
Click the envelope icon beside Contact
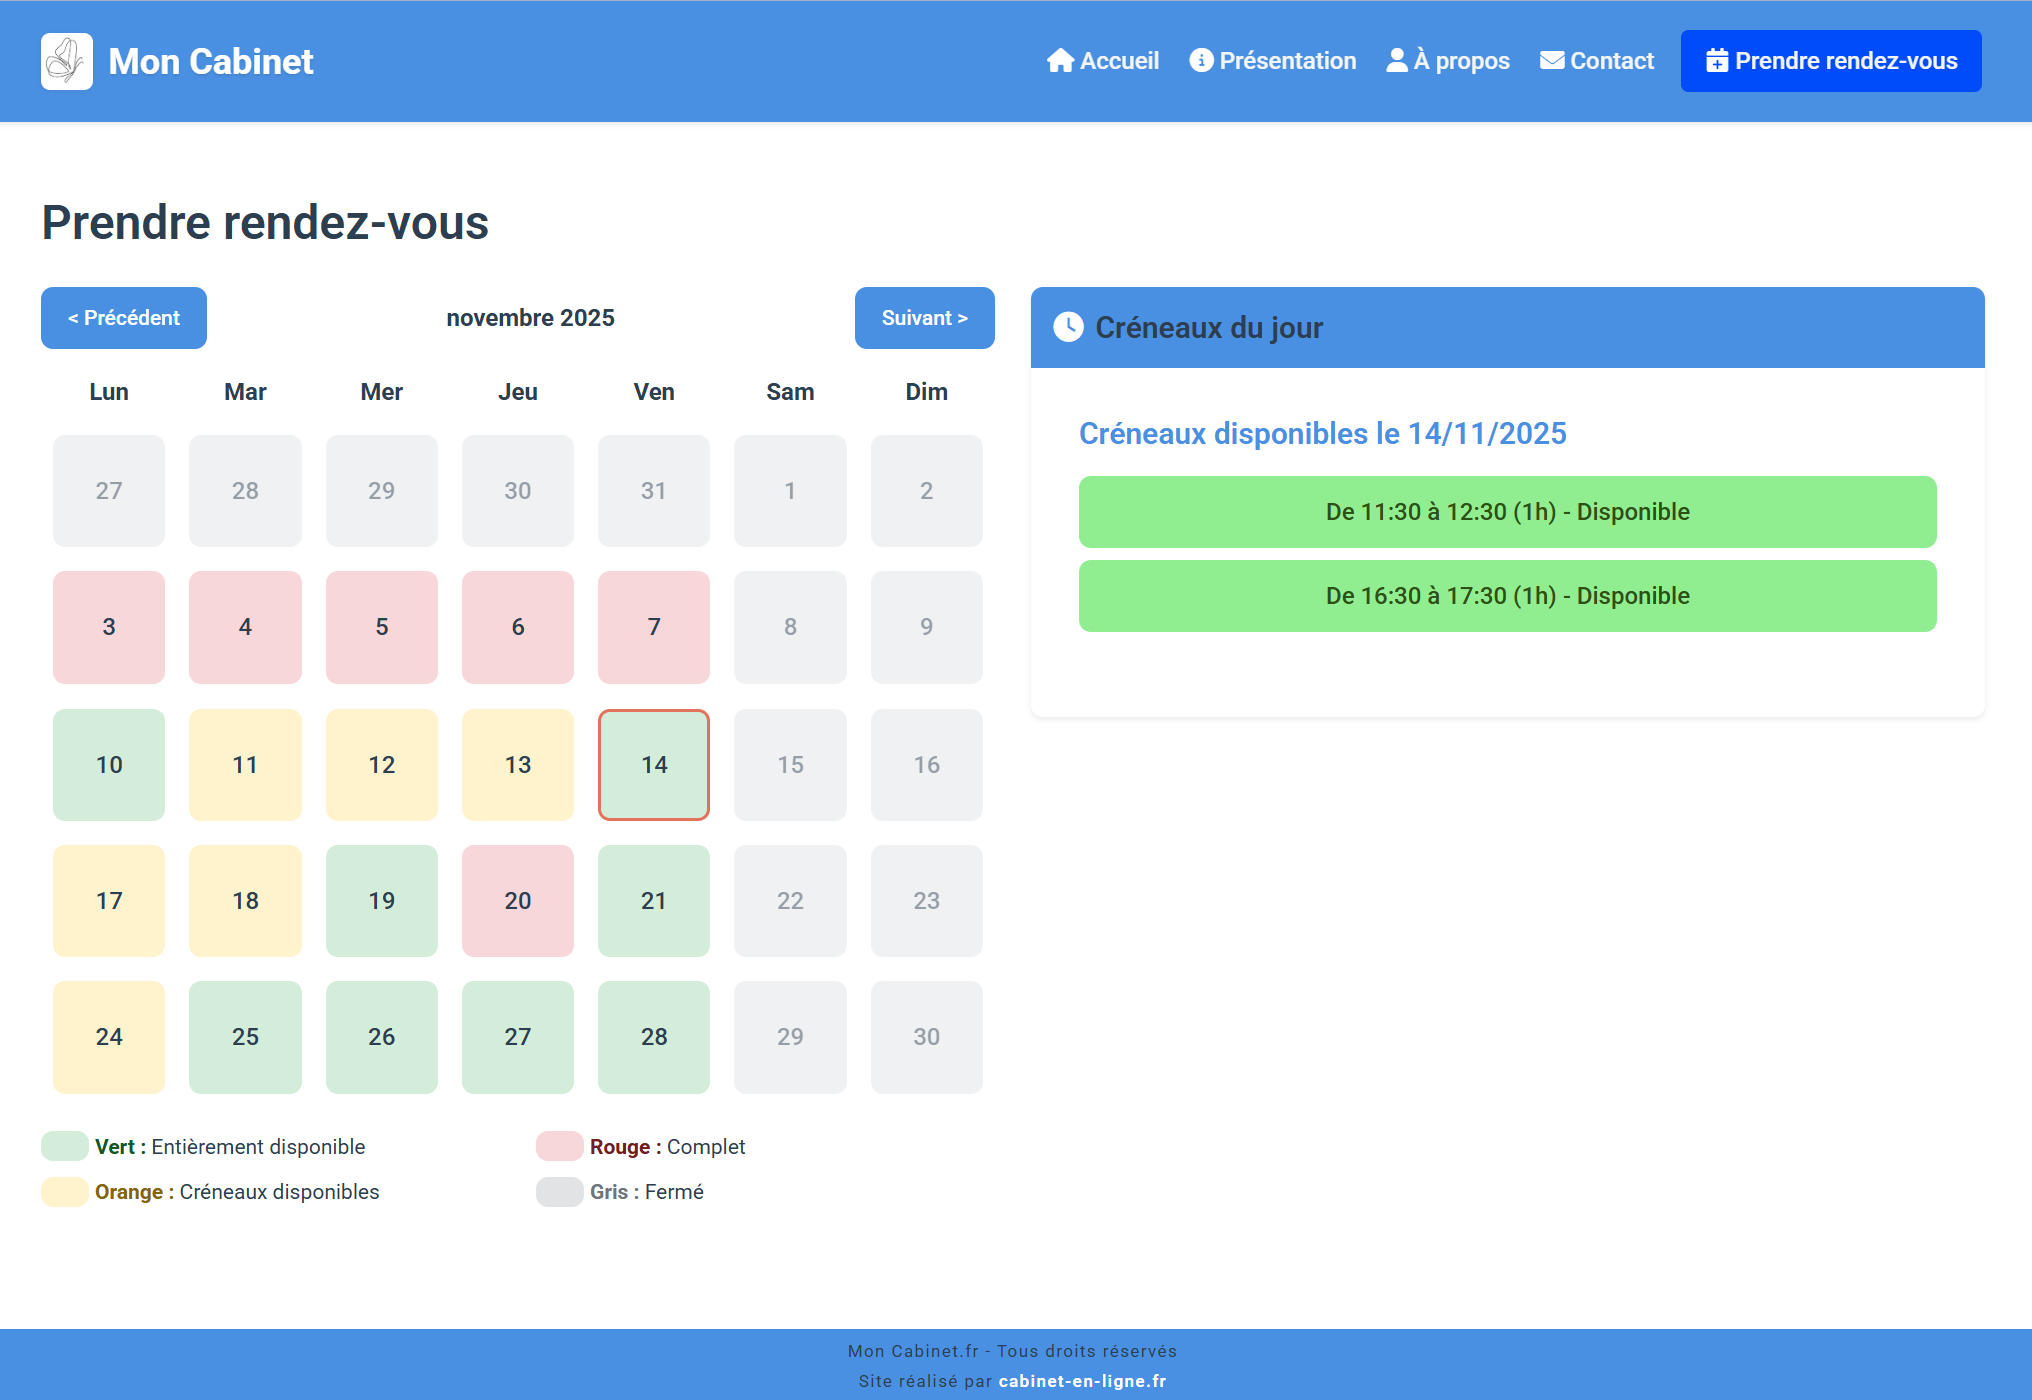(x=1552, y=61)
